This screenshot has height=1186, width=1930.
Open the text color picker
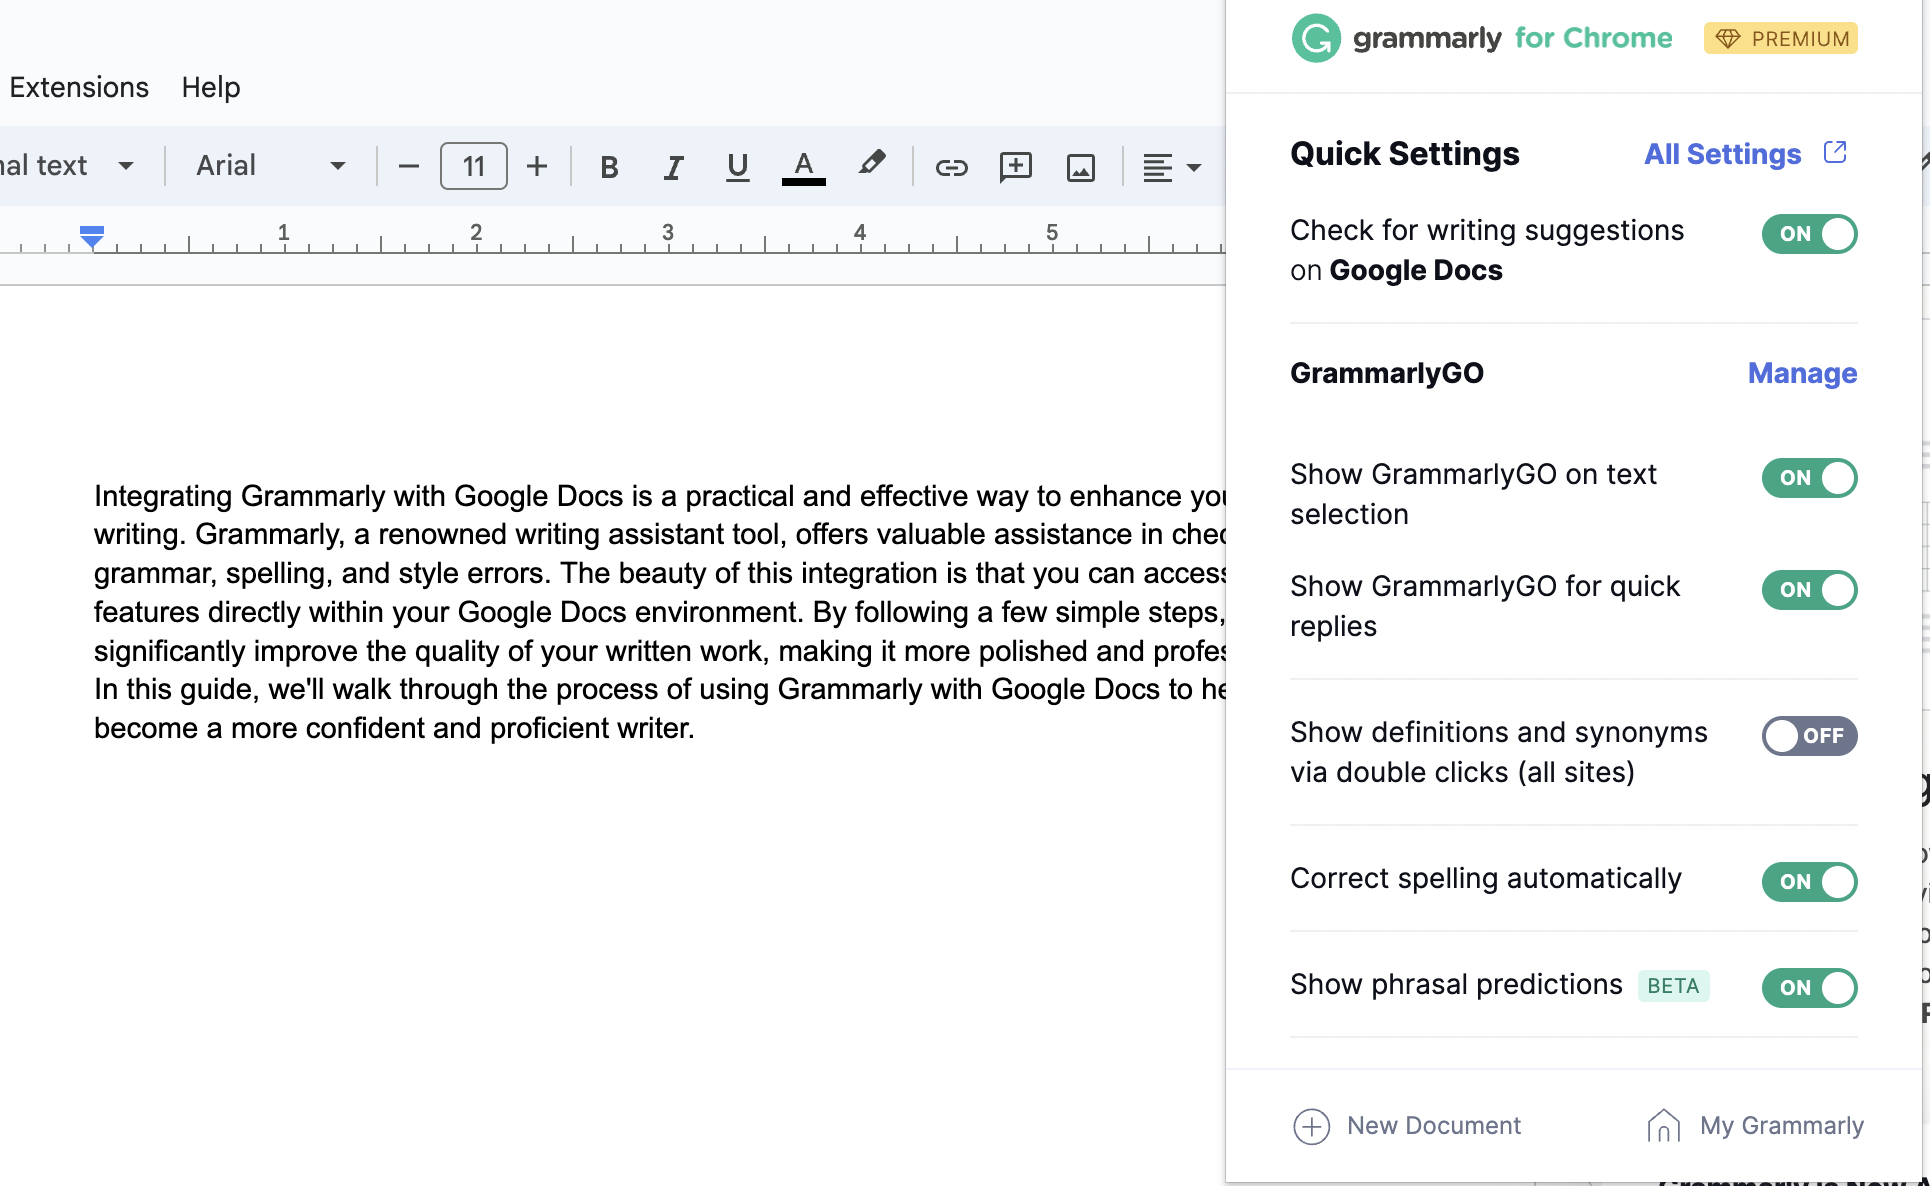pyautogui.click(x=804, y=167)
